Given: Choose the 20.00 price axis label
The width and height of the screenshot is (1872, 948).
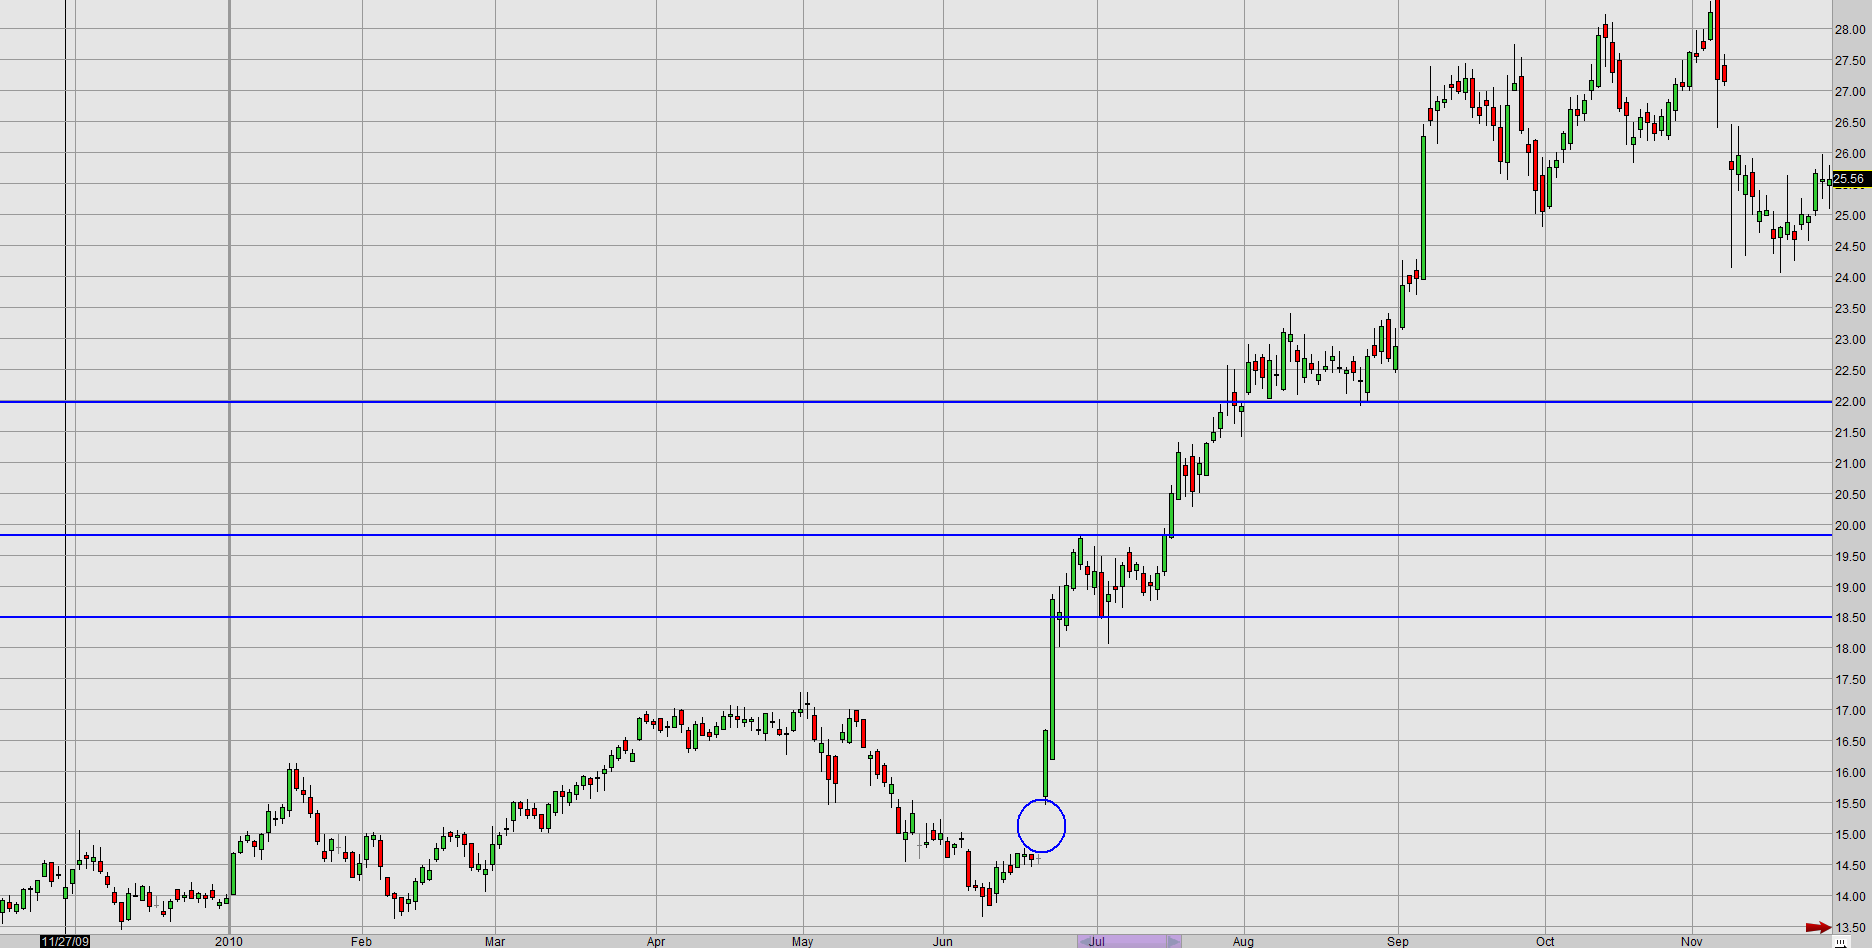Looking at the screenshot, I should tap(1849, 526).
